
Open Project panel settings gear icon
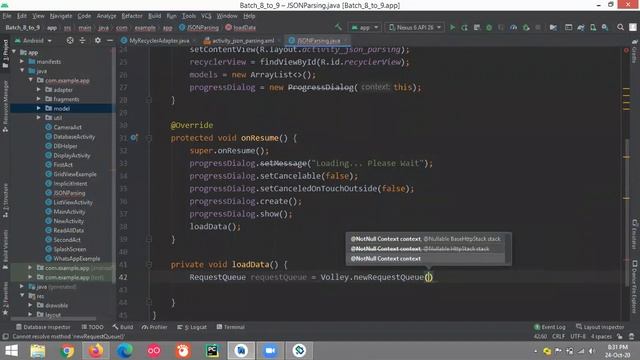tap(98, 40)
